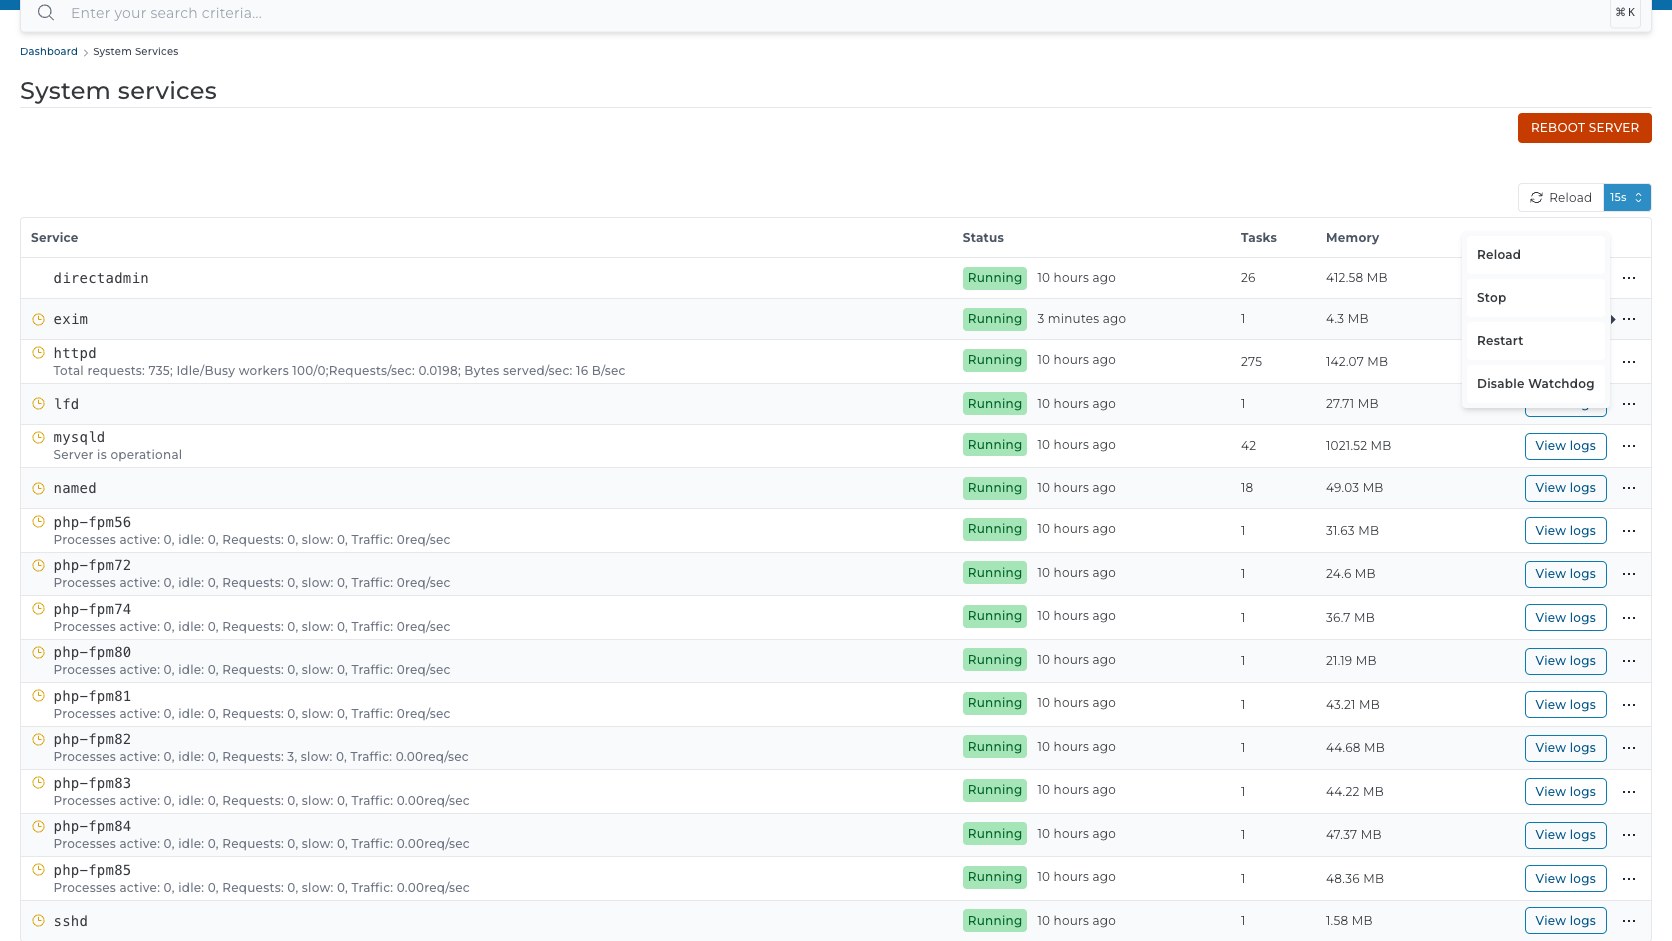This screenshot has width=1672, height=941.
Task: Click the httpd total requests description
Action: [339, 371]
